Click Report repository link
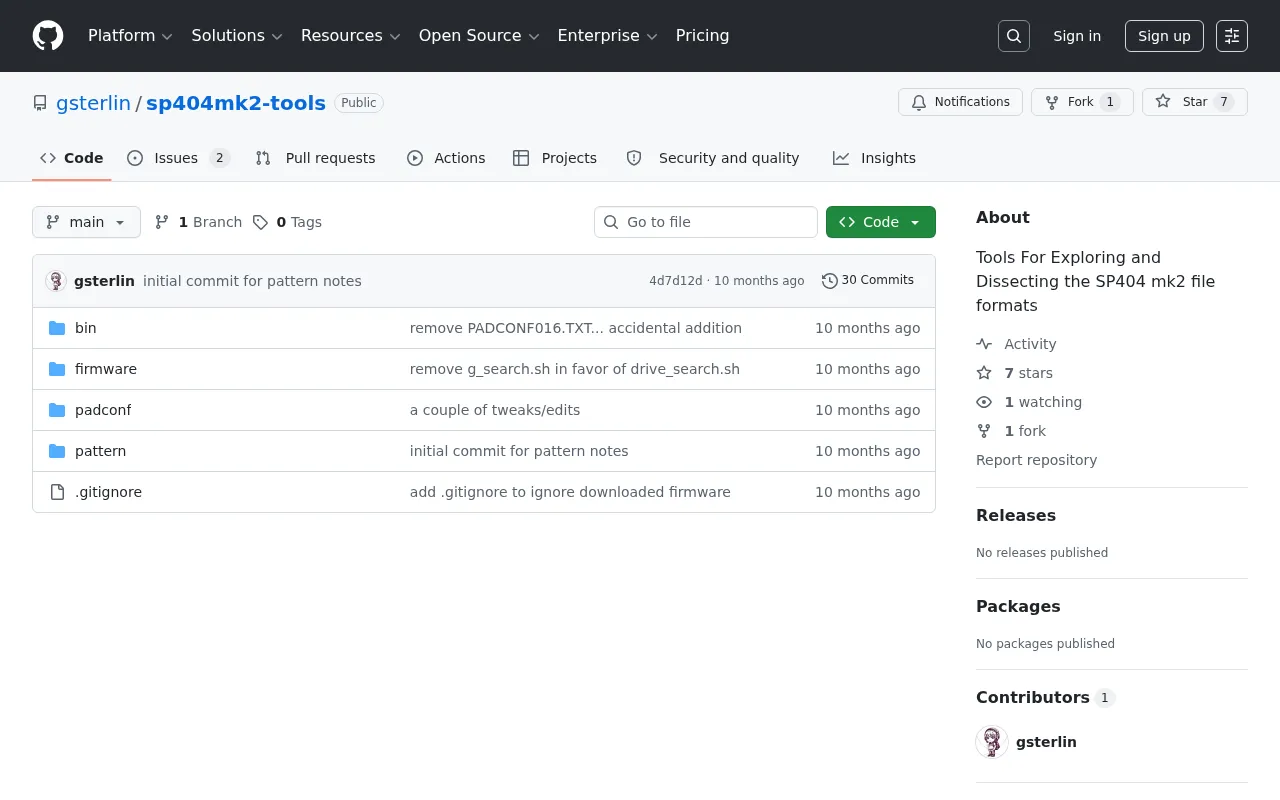This screenshot has width=1280, height=800. (1036, 460)
